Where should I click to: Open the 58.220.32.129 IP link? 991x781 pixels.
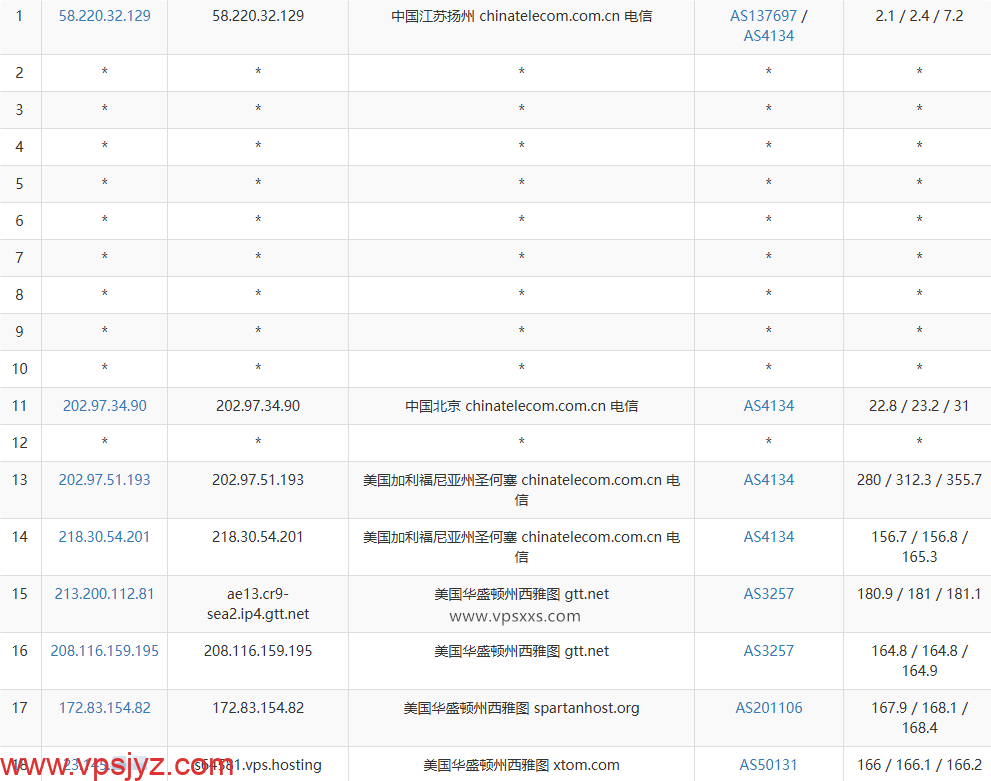(x=104, y=16)
